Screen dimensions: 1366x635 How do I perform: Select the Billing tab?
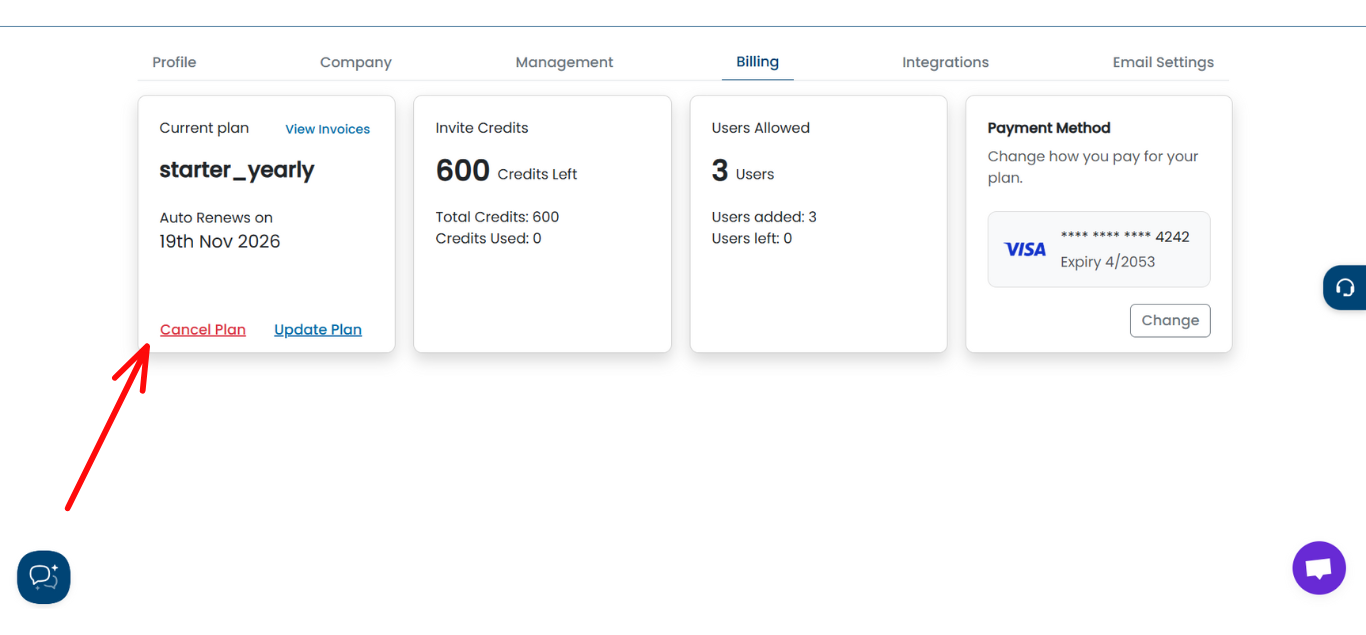point(757,62)
